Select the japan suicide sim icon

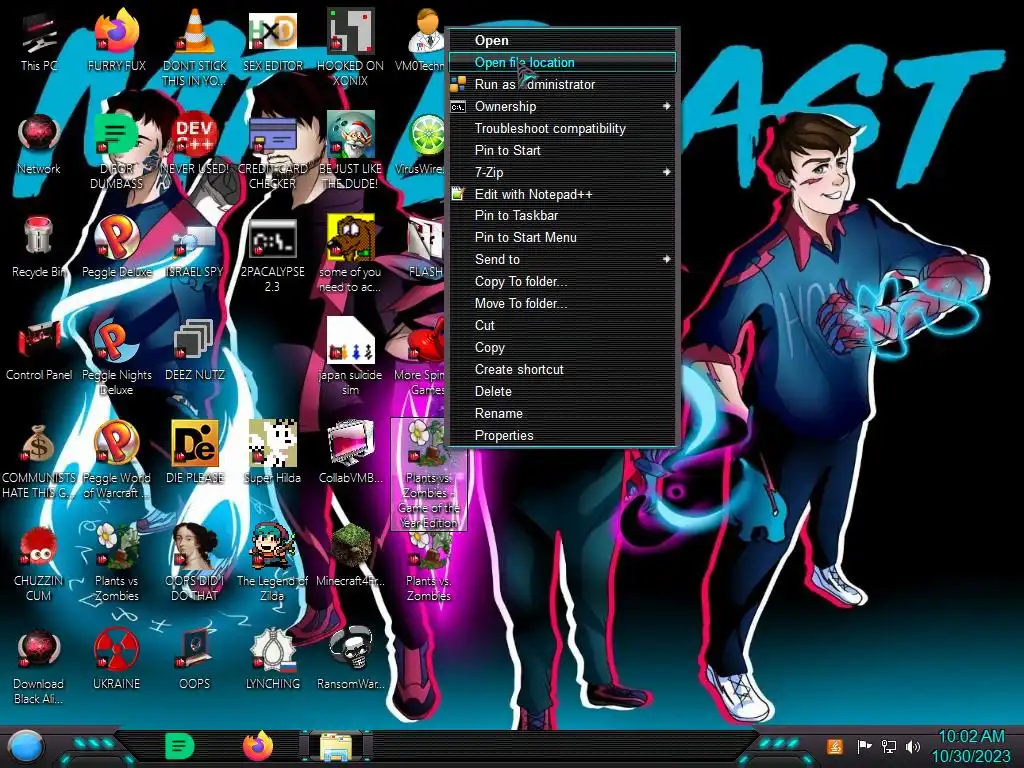(350, 358)
